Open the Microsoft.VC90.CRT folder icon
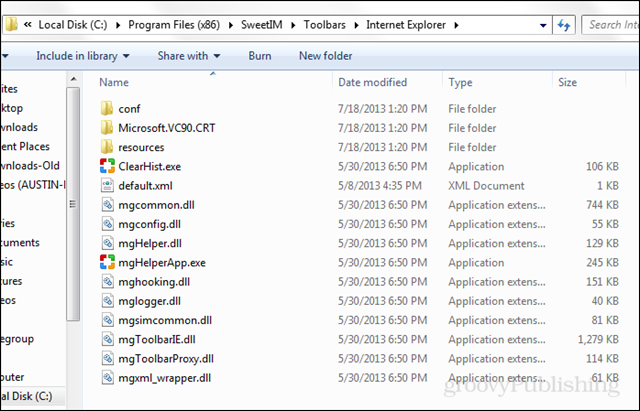 pos(107,128)
